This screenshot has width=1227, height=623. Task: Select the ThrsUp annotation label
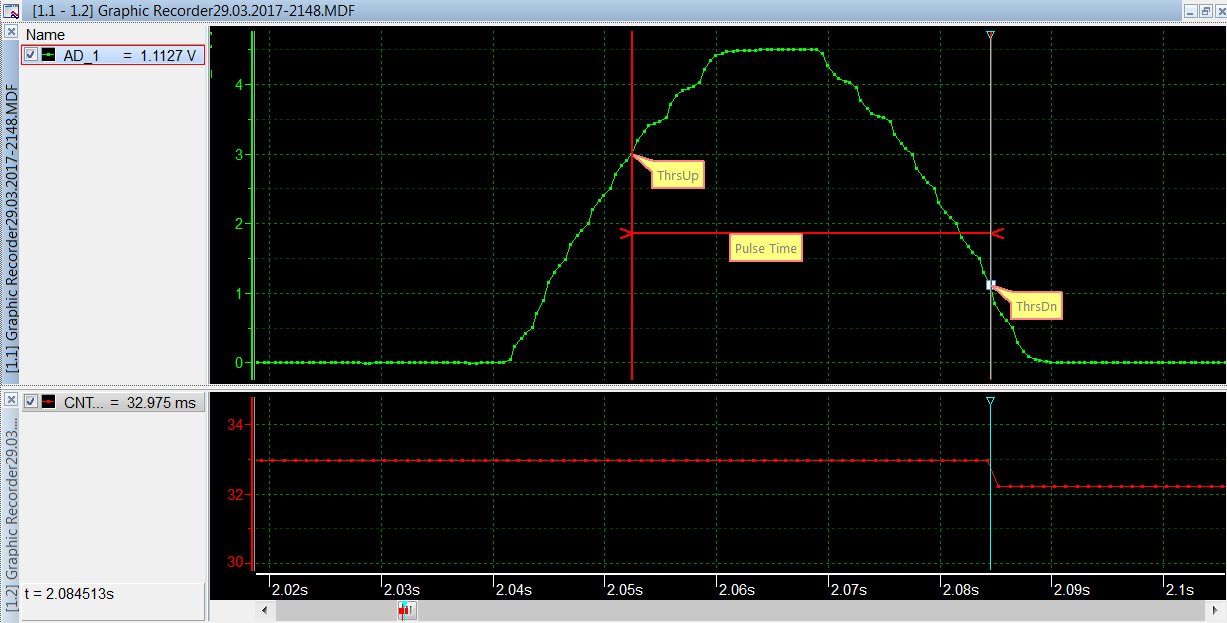coord(679,177)
